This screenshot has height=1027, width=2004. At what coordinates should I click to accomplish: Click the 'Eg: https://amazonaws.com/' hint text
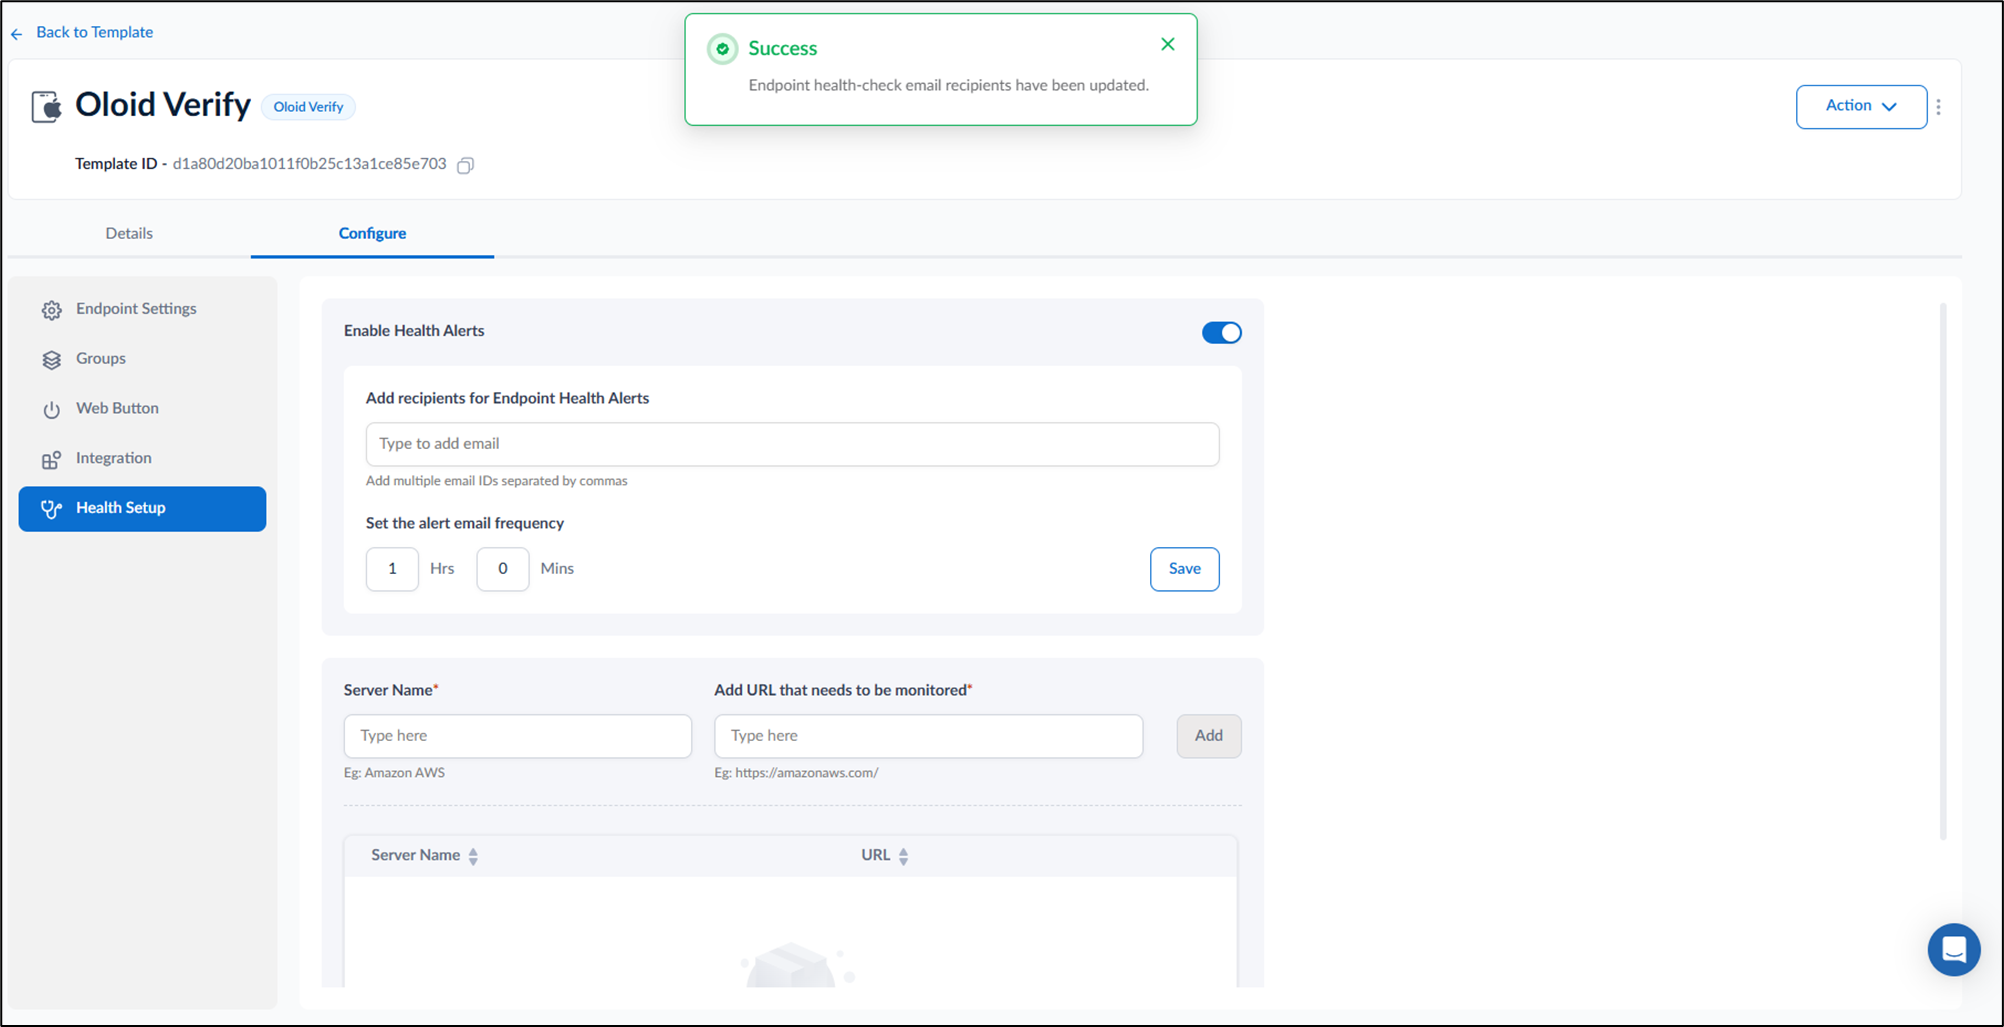pyautogui.click(x=796, y=773)
